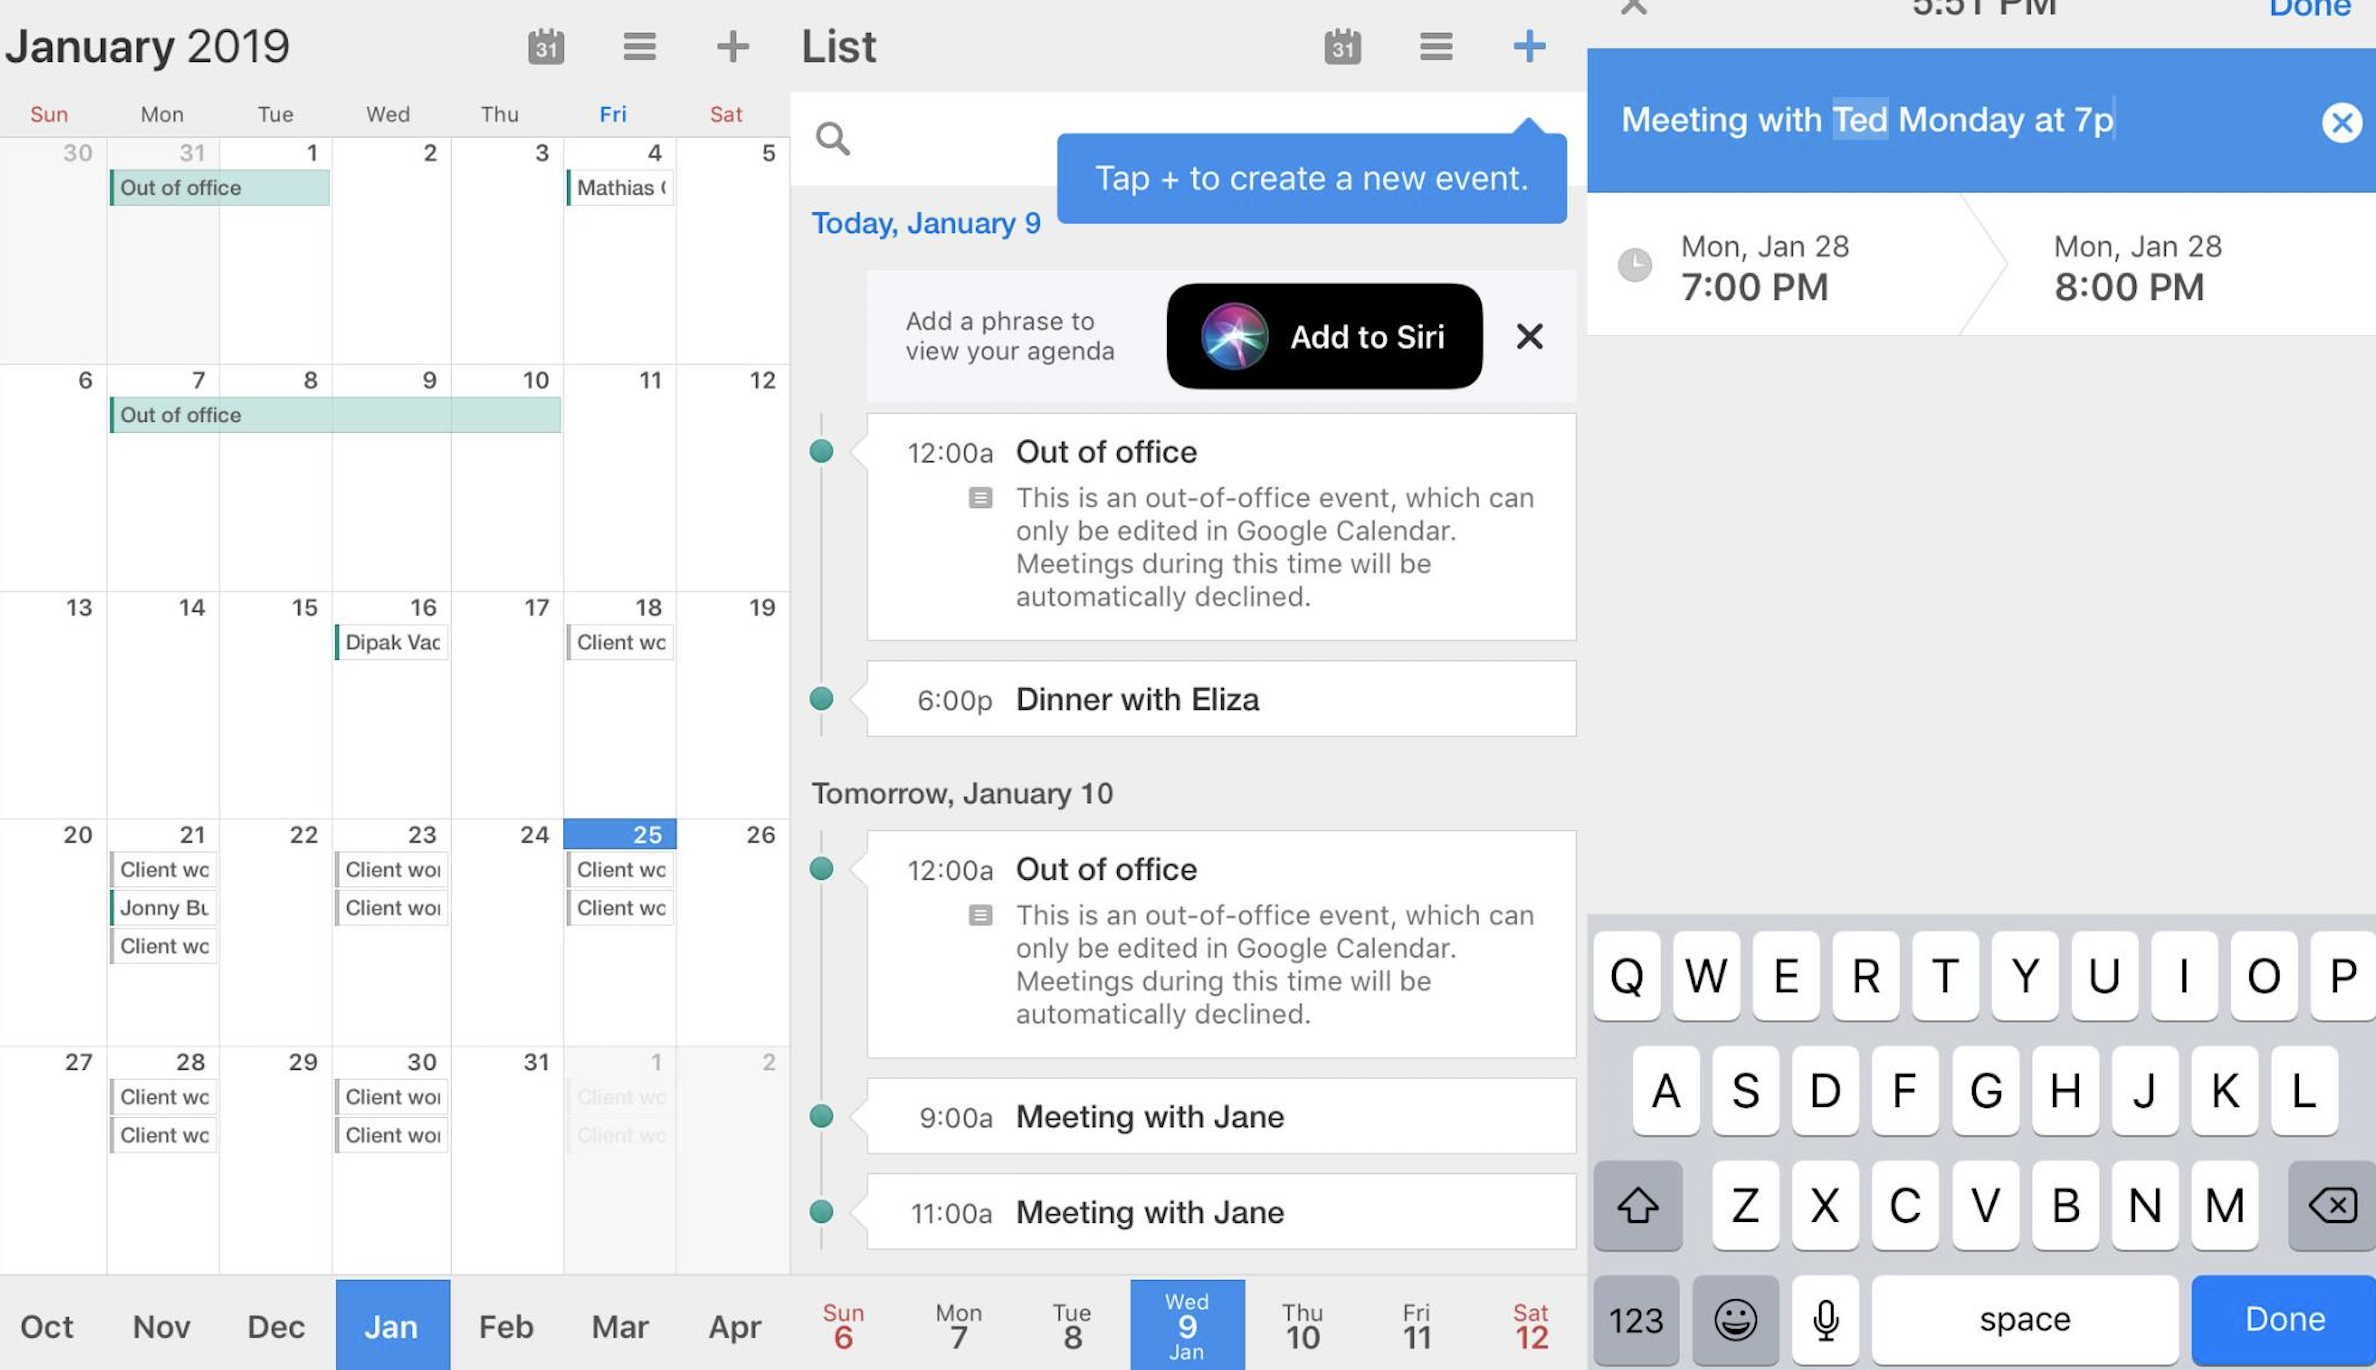Tap the search icon in List view
2376x1370 pixels.
(831, 140)
